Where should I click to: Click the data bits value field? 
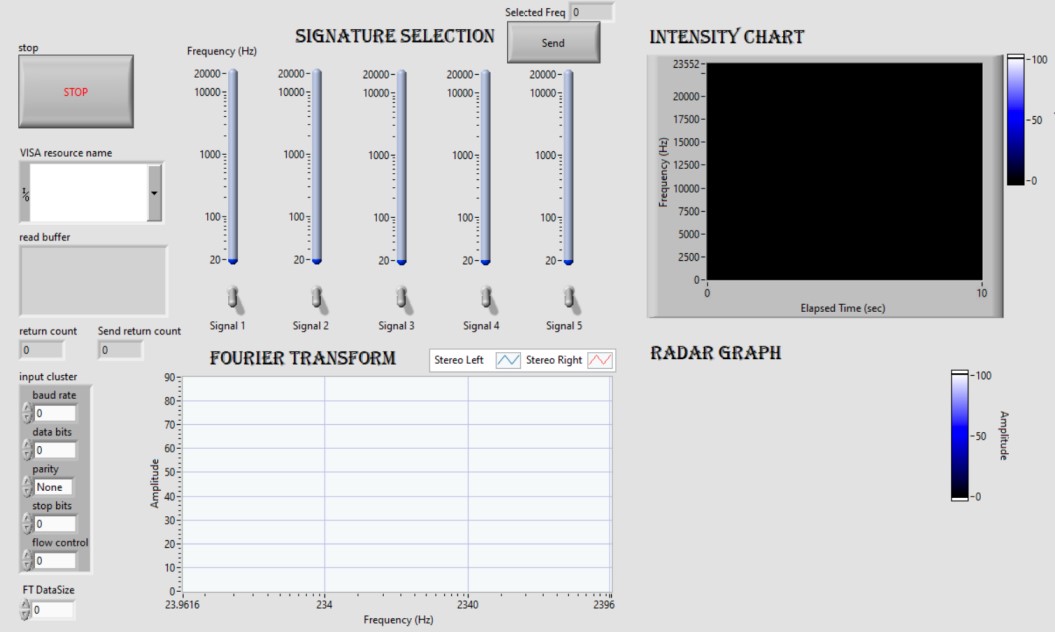point(54,450)
